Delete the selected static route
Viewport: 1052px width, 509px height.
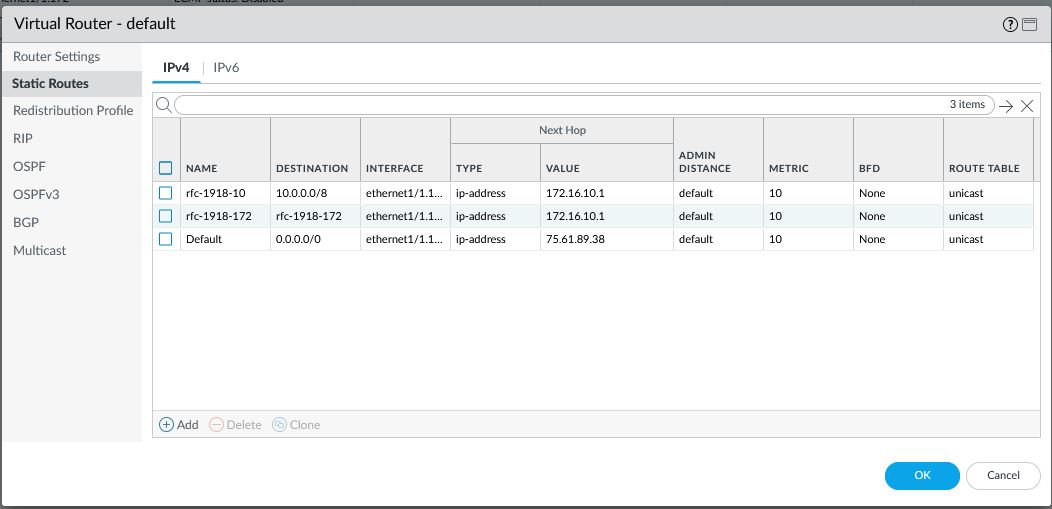click(x=235, y=425)
